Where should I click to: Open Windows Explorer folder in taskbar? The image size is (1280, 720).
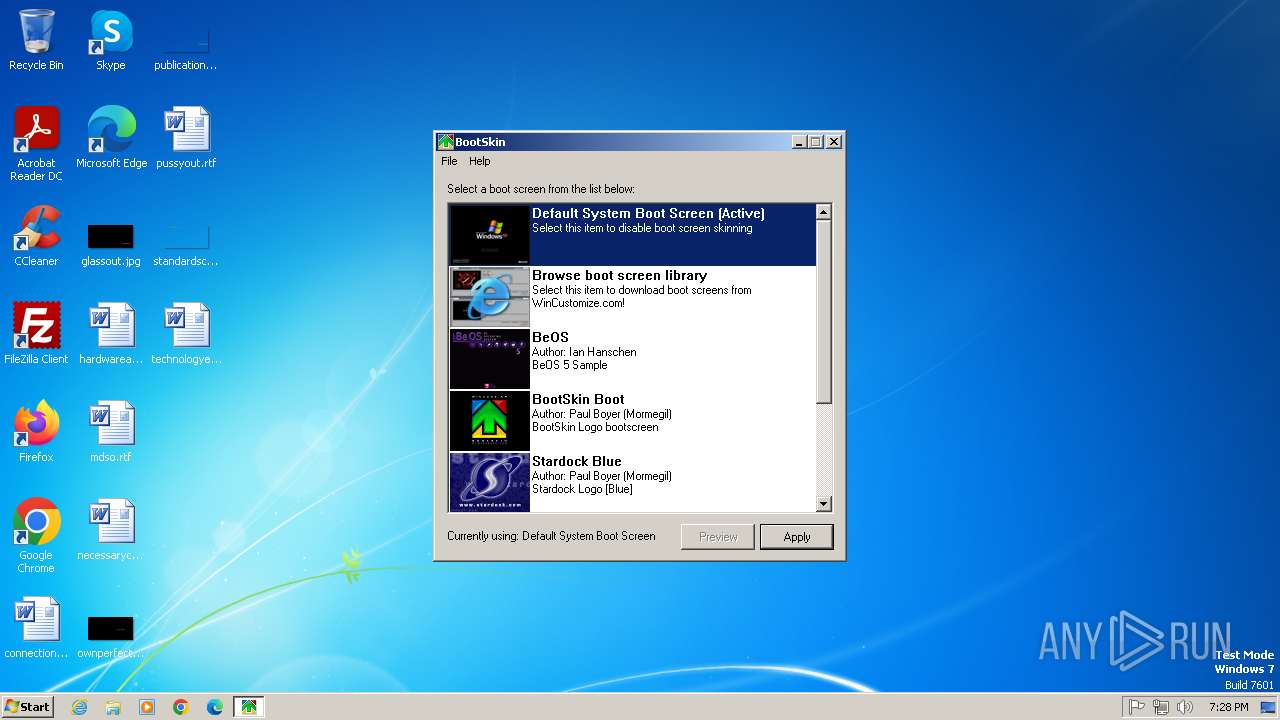[x=113, y=707]
